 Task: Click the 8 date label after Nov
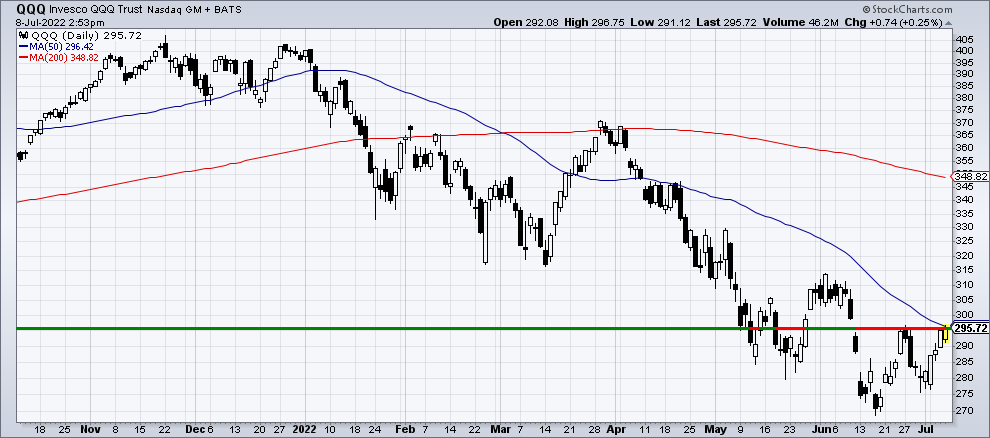[x=114, y=429]
